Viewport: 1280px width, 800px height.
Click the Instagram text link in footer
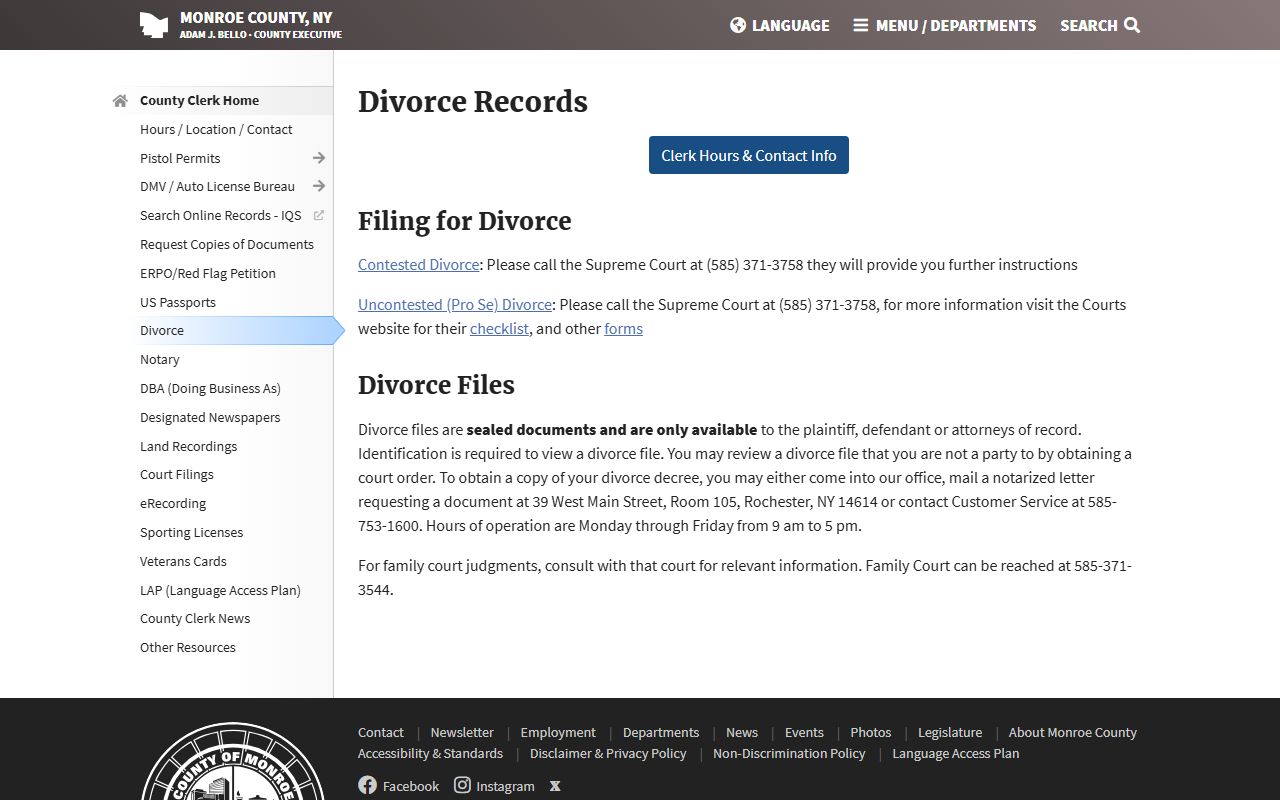[505, 786]
